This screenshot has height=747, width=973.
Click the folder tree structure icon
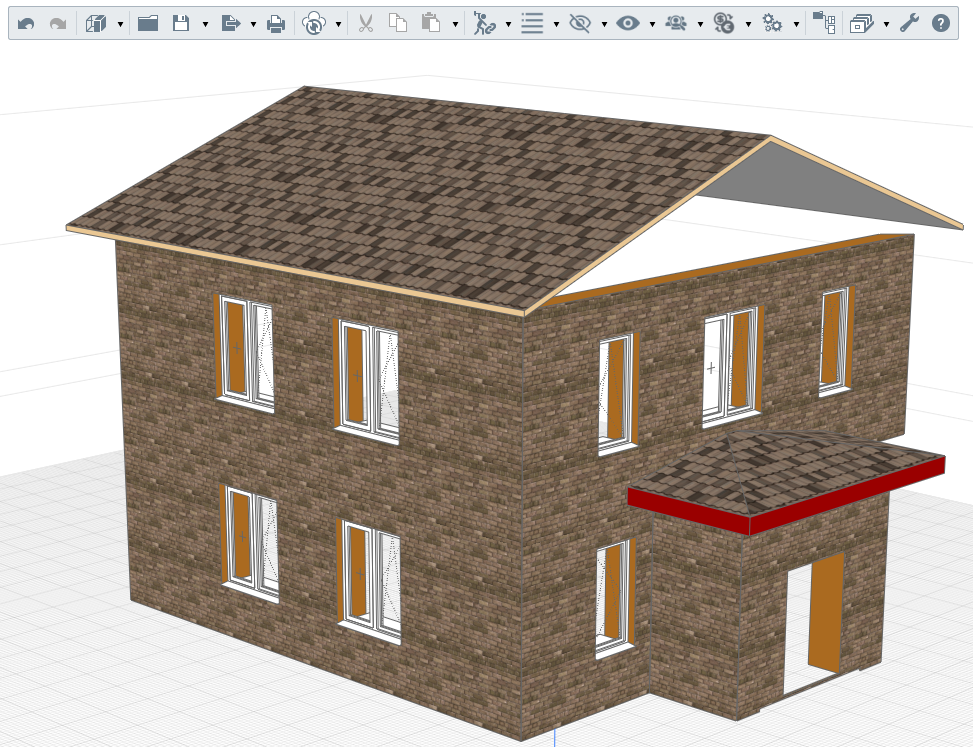pos(824,23)
